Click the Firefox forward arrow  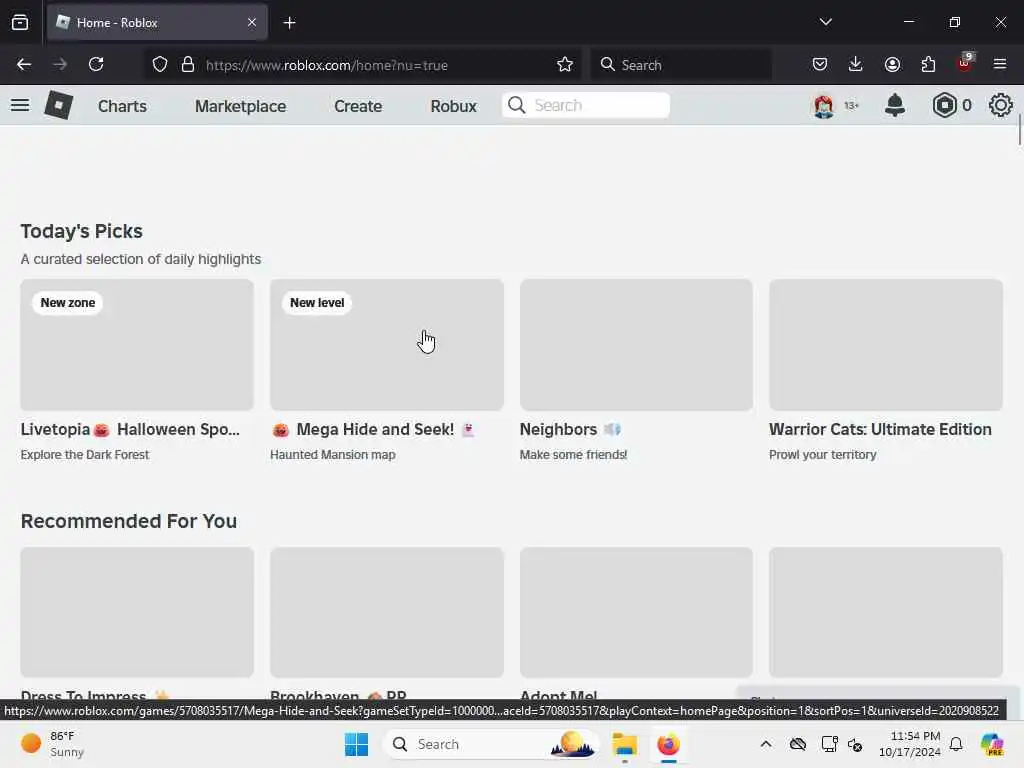click(60, 64)
